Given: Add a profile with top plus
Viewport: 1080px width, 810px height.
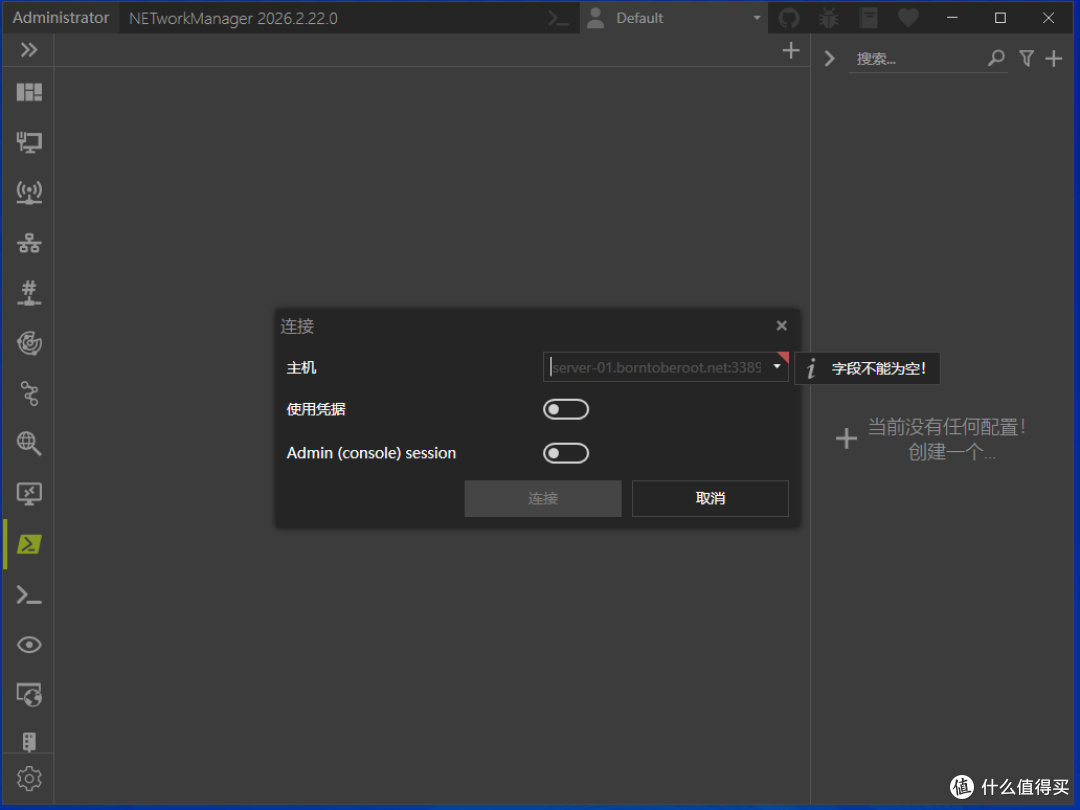Looking at the screenshot, I should (1053, 59).
